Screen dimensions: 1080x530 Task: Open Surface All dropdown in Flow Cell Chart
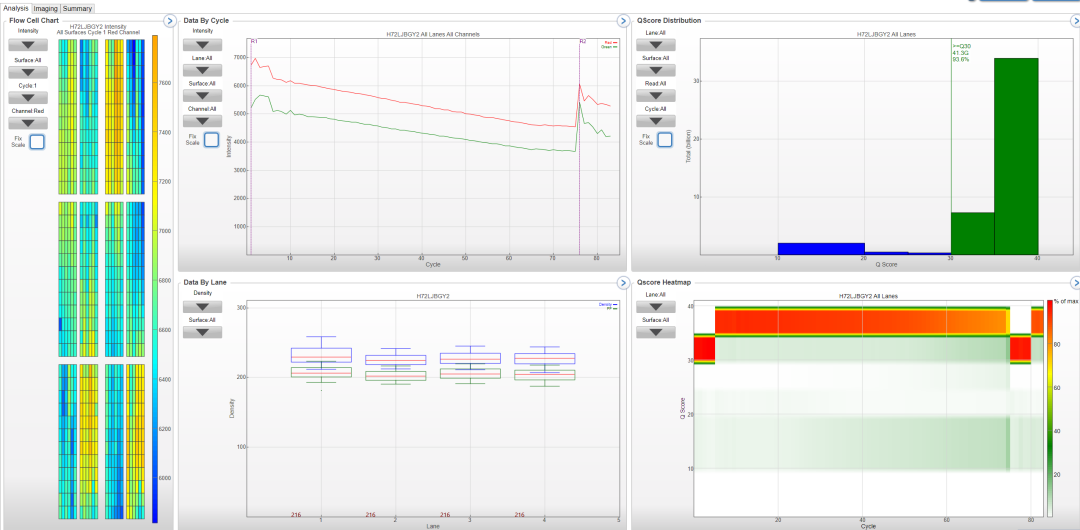(x=27, y=71)
